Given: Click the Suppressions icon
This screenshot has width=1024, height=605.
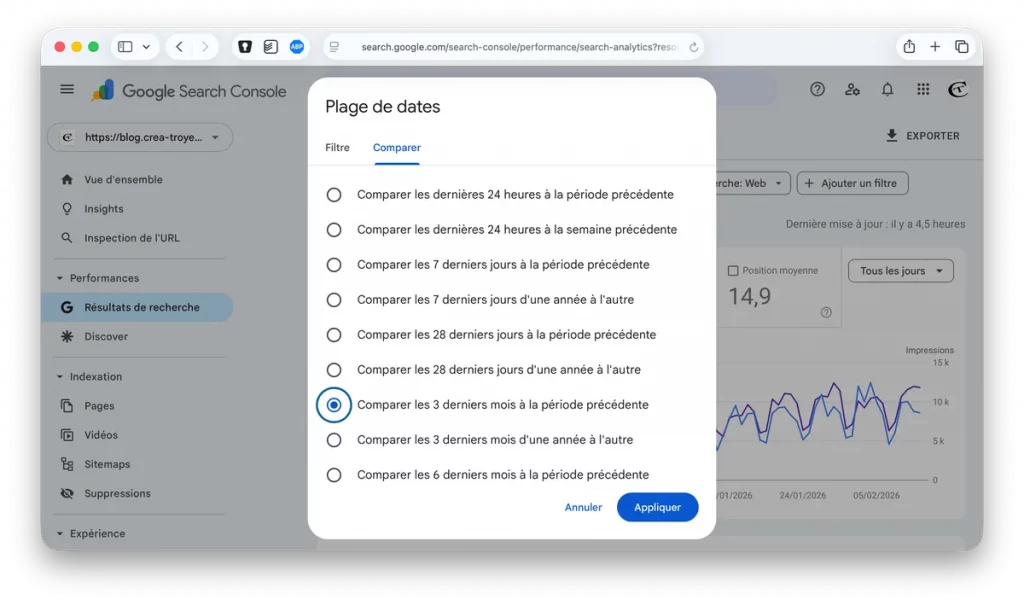Looking at the screenshot, I should (x=65, y=493).
